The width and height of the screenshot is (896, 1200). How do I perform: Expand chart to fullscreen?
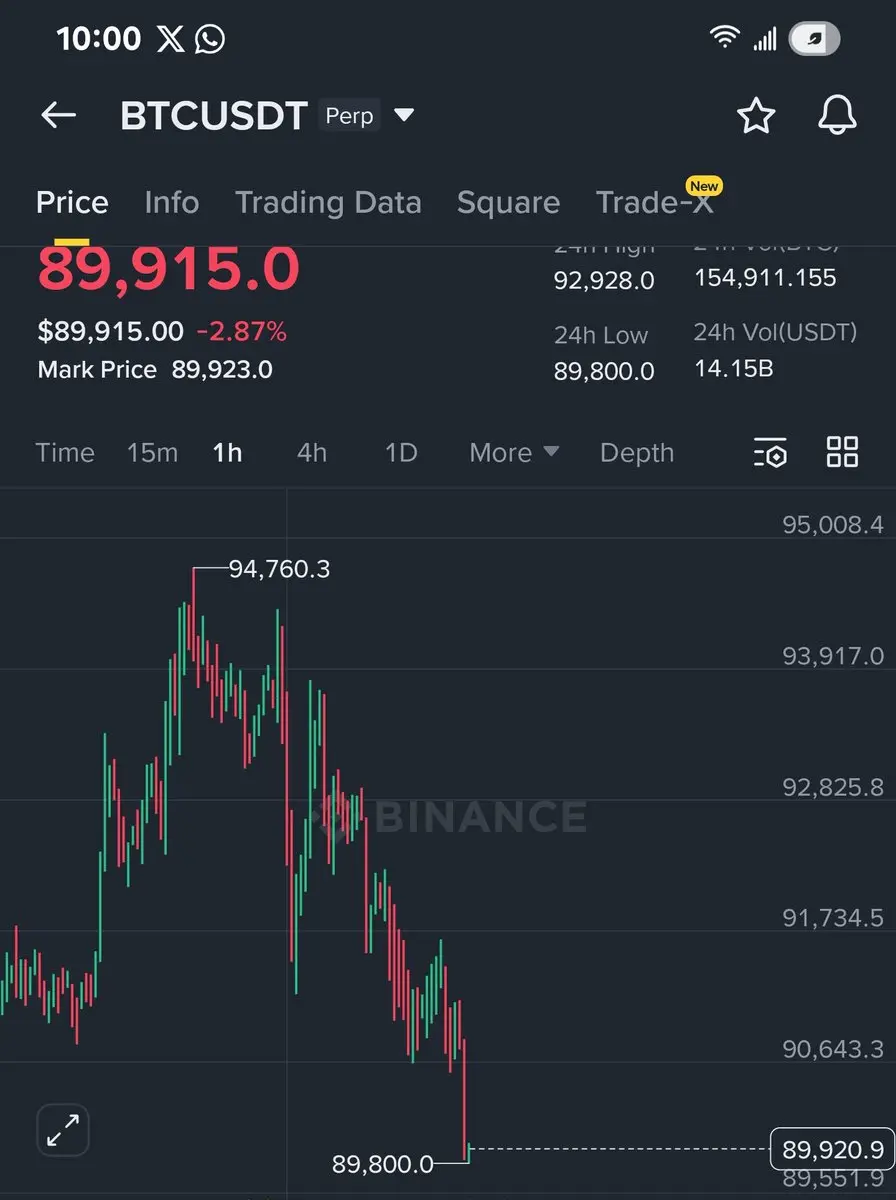click(x=64, y=1131)
